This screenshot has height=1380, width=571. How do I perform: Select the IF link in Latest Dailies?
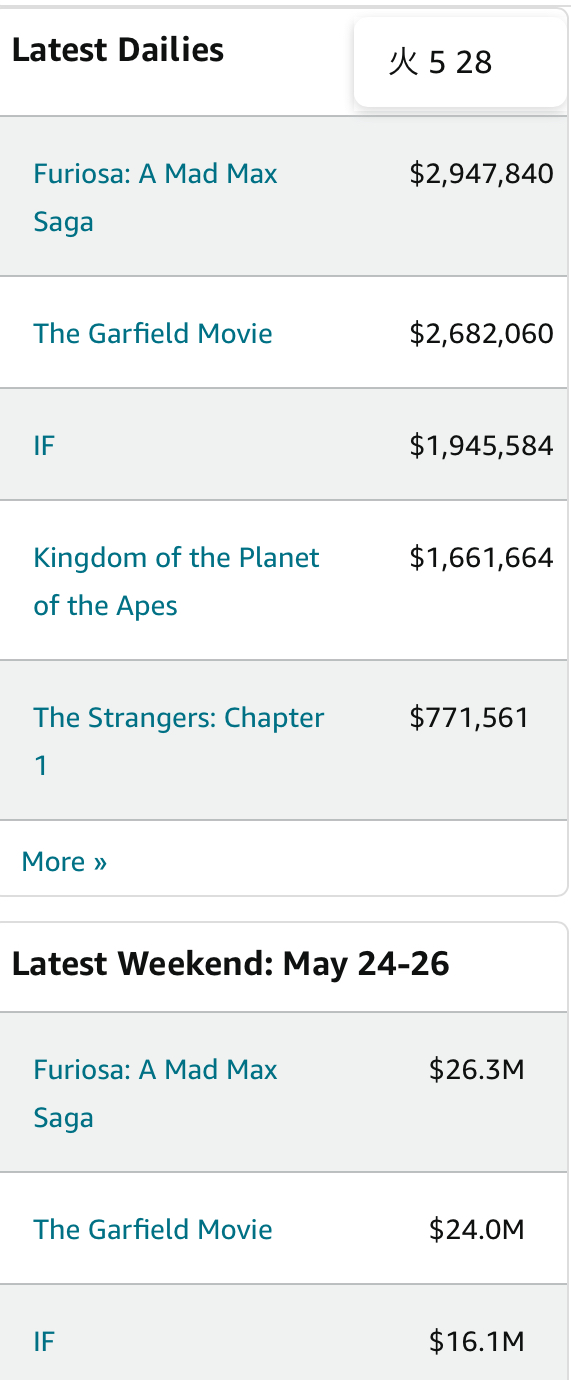click(43, 445)
